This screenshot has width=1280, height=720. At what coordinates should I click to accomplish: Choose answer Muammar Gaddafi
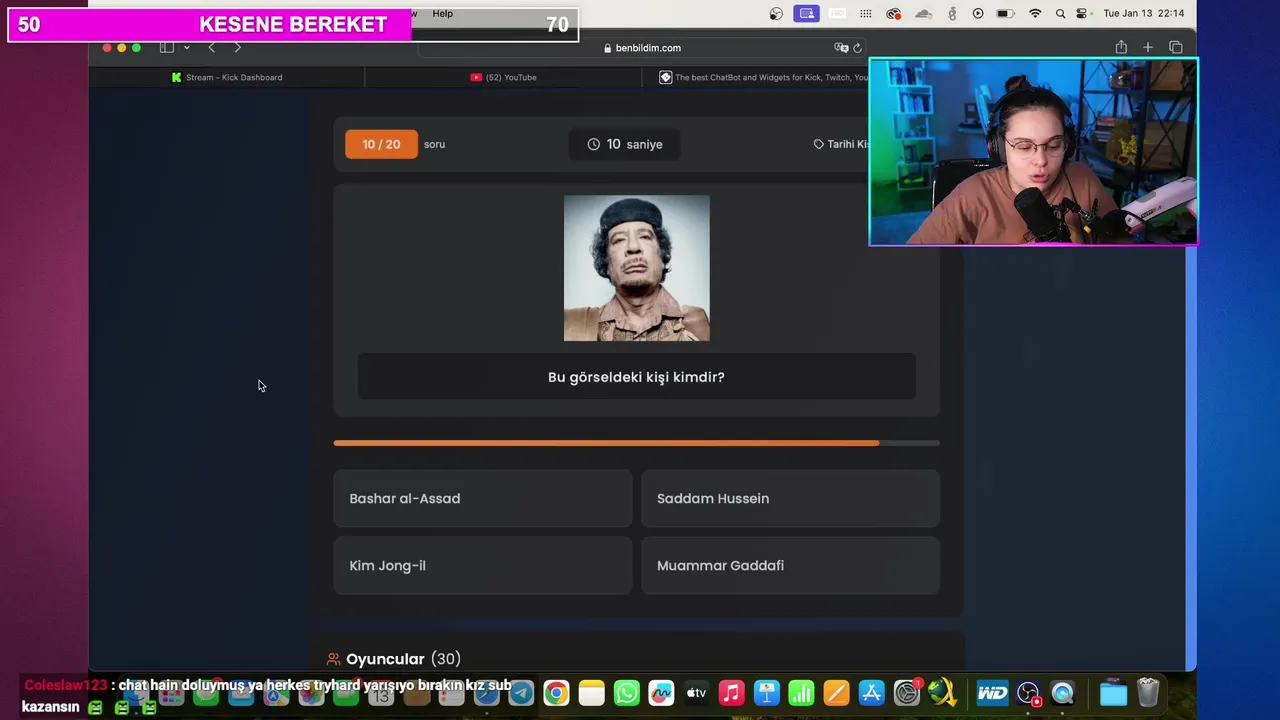point(790,565)
